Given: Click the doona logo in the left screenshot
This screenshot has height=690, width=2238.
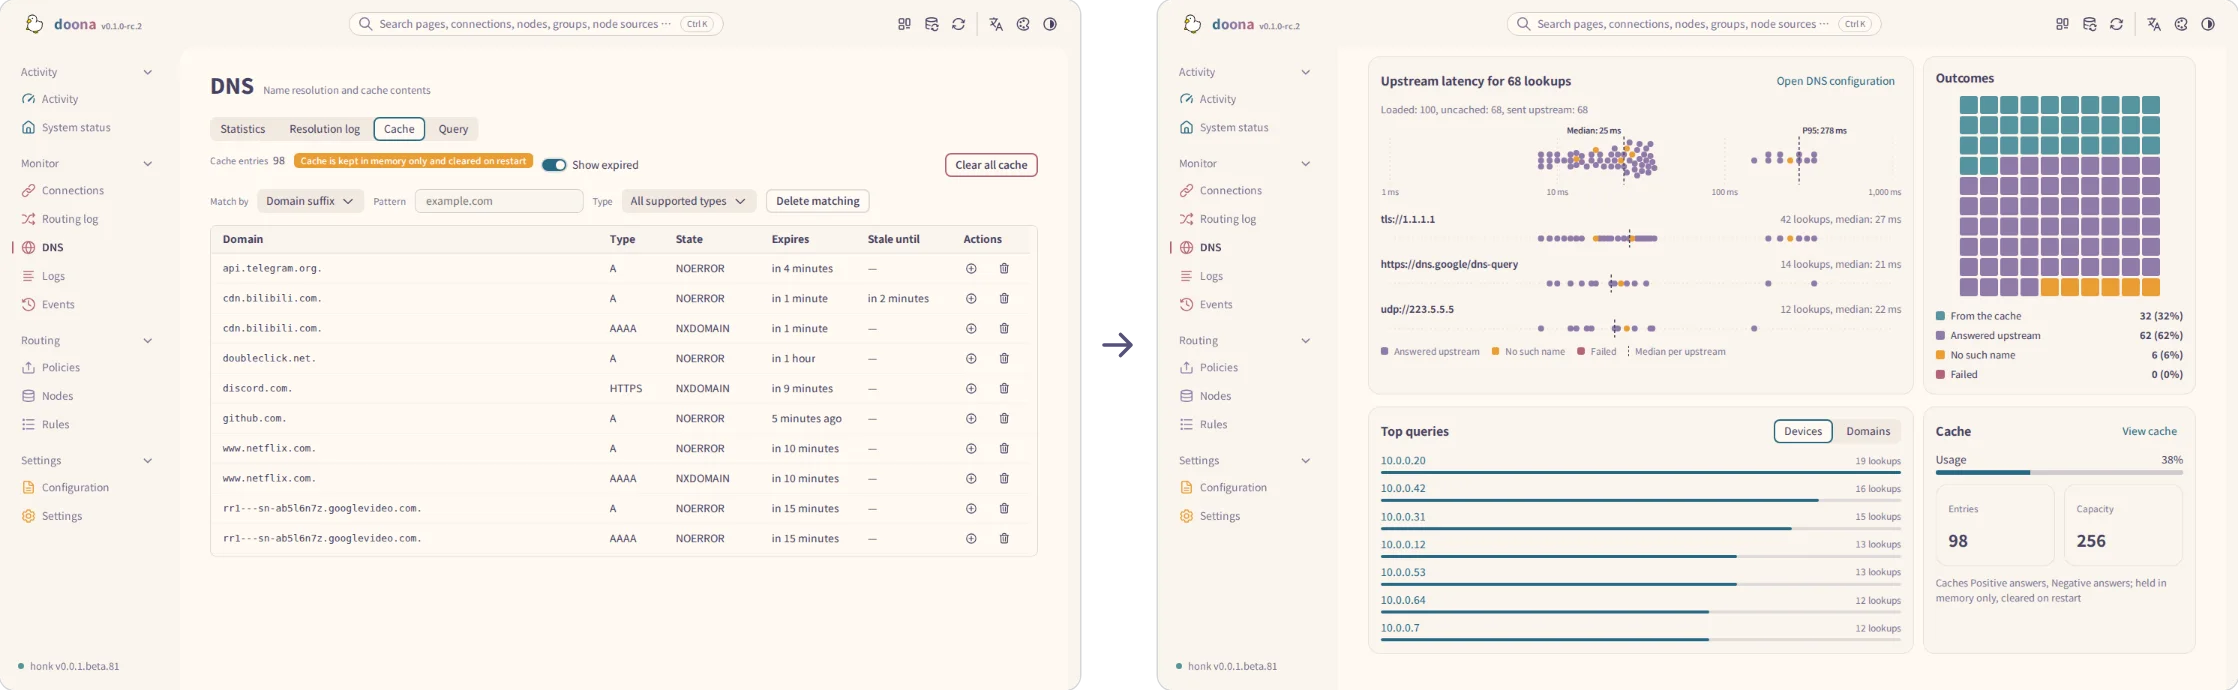Looking at the screenshot, I should tap(34, 24).
